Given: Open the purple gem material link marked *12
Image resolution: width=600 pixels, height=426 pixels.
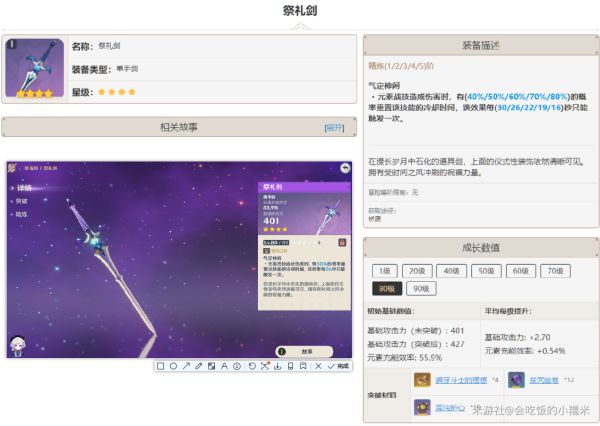Looking at the screenshot, I should [544, 380].
